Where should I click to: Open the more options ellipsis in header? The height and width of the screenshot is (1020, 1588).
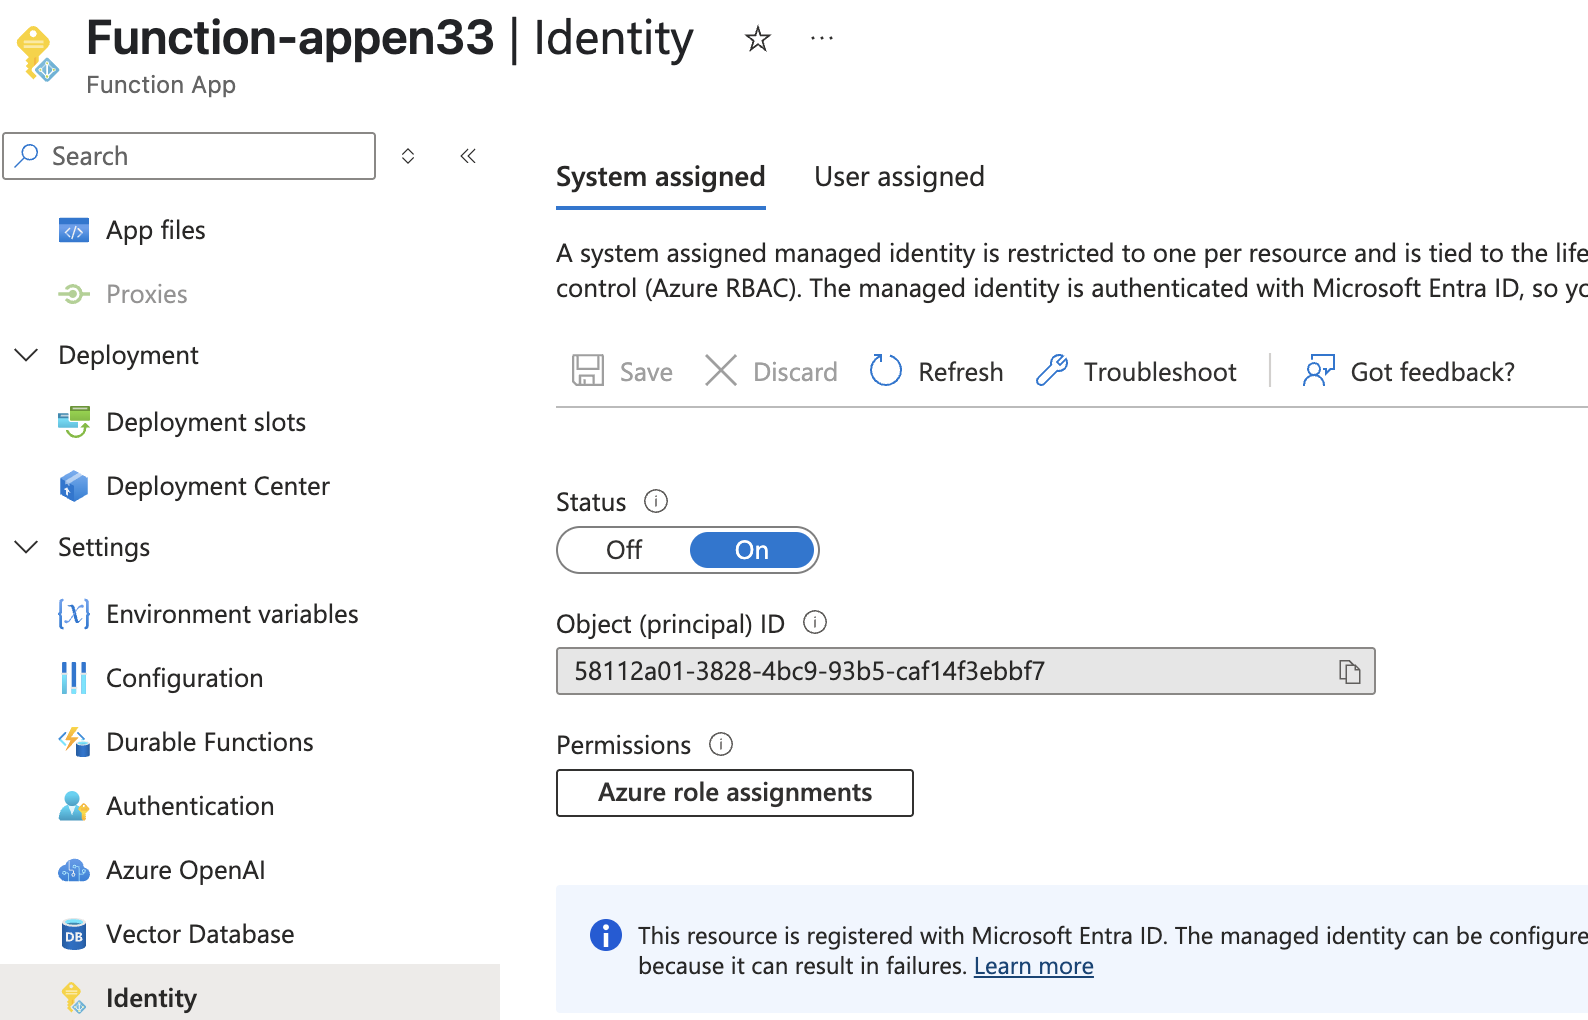click(822, 39)
